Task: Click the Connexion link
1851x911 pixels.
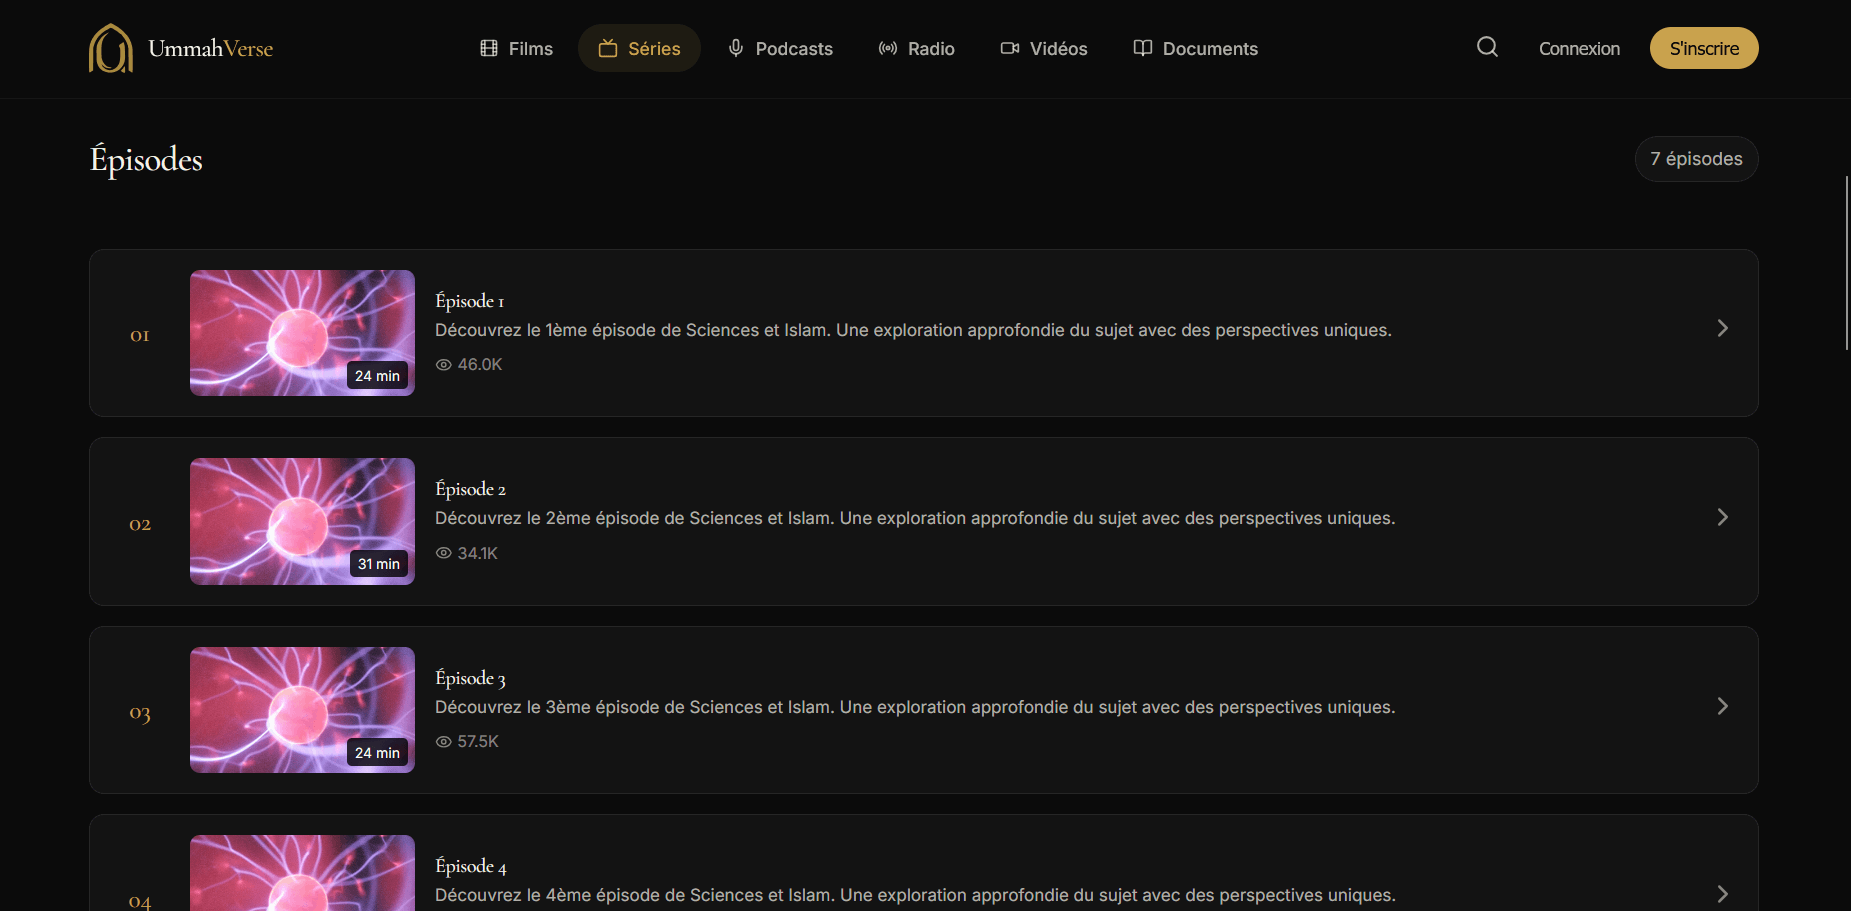Action: click(x=1579, y=48)
